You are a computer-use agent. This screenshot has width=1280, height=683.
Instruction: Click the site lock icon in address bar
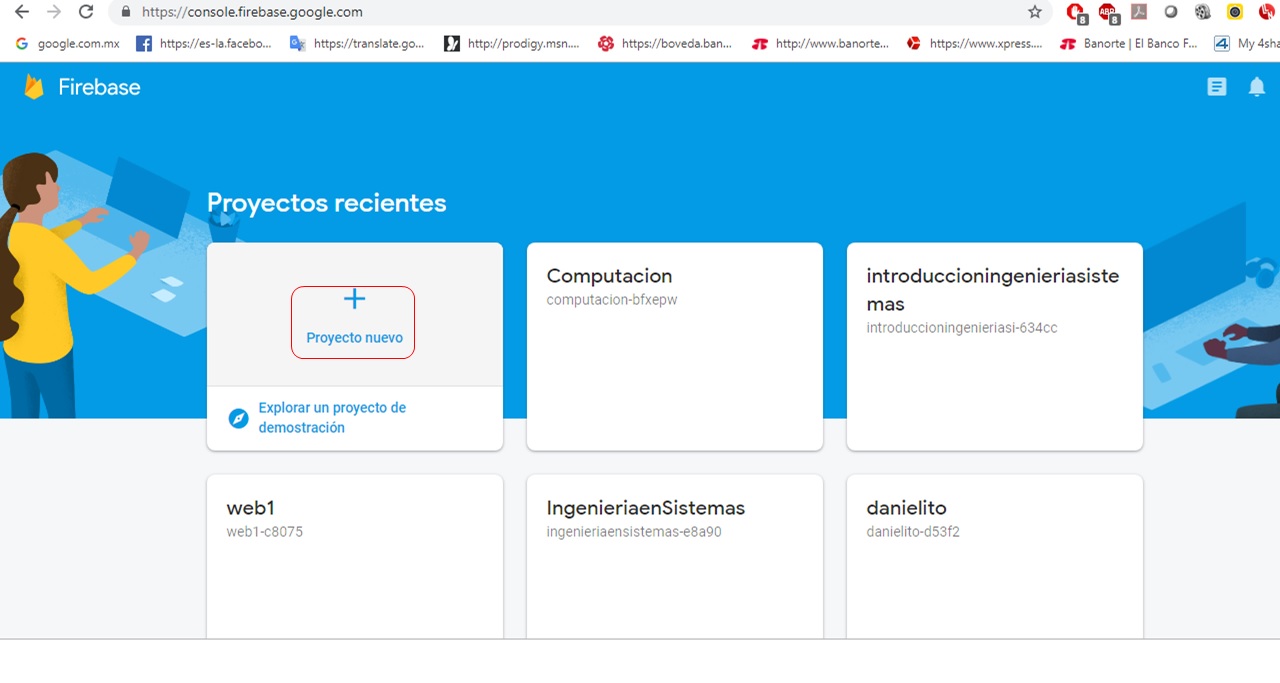pos(126,12)
